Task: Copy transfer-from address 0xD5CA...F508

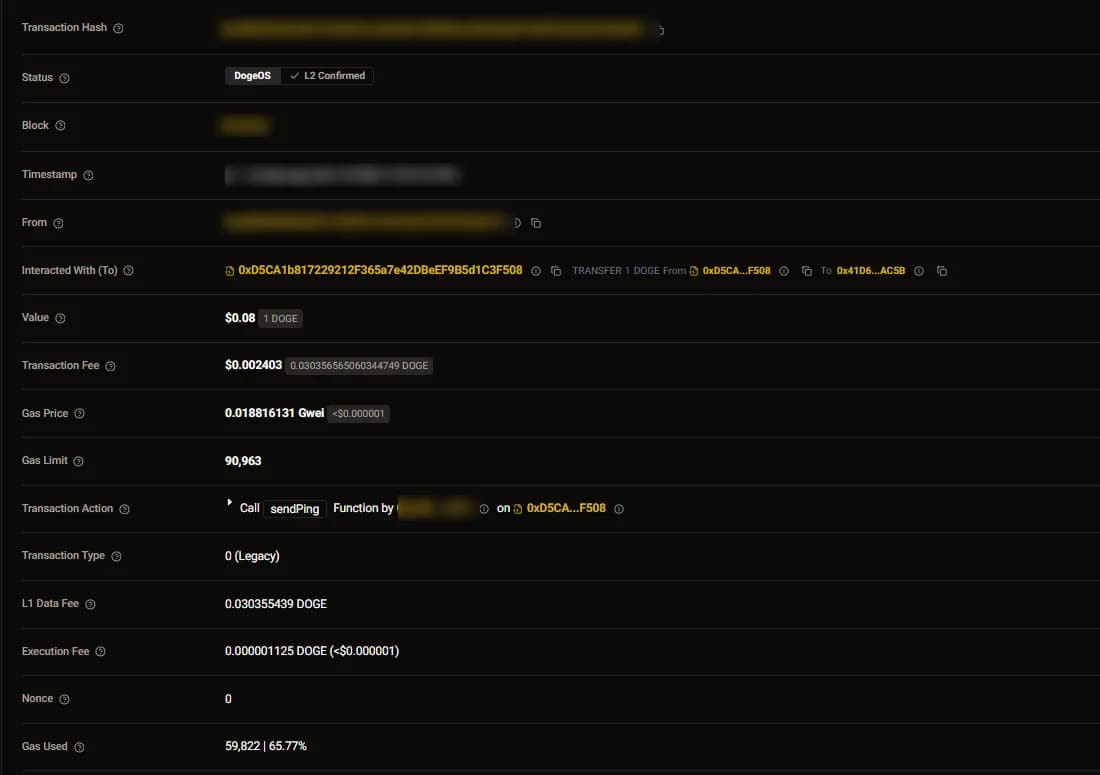Action: [807, 271]
